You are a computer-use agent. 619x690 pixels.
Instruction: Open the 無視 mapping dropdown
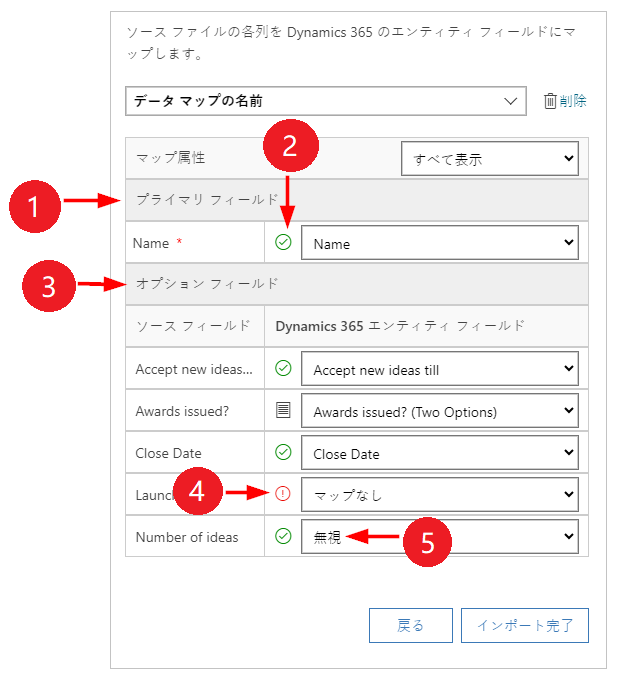click(x=440, y=537)
